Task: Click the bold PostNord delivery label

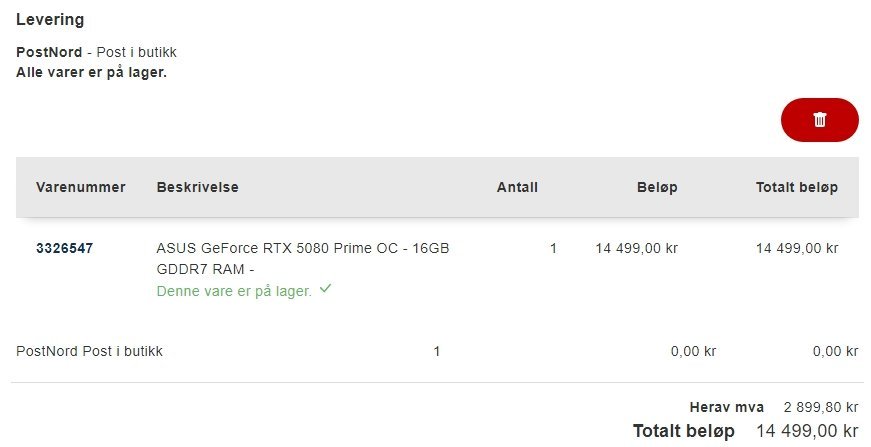Action: pyautogui.click(x=49, y=52)
